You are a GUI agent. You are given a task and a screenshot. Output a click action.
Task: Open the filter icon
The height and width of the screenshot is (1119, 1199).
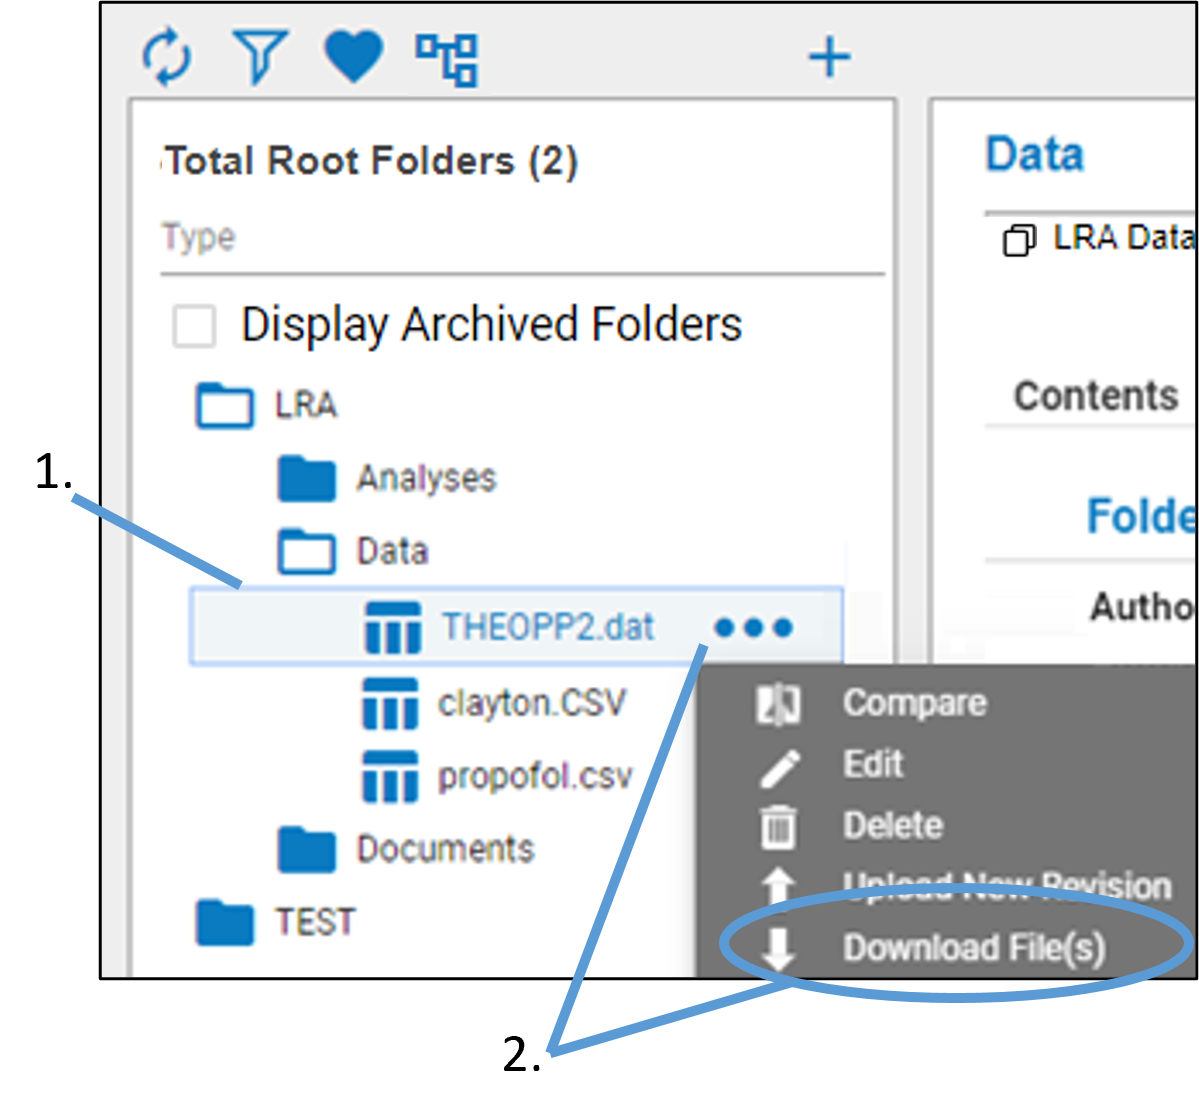click(262, 57)
